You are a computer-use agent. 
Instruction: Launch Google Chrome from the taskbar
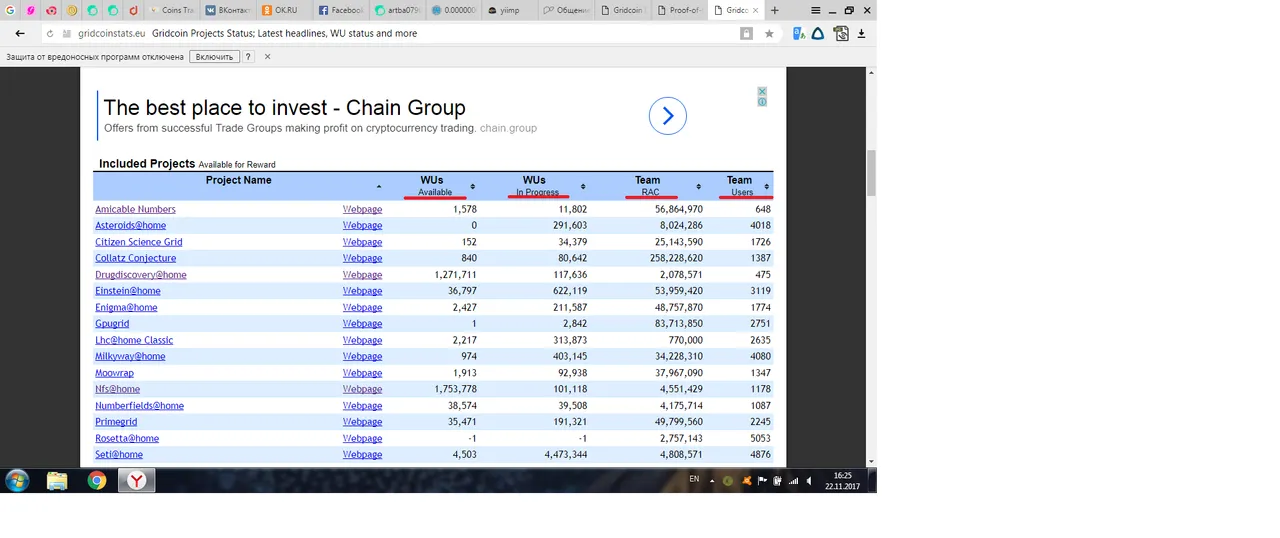tap(96, 481)
